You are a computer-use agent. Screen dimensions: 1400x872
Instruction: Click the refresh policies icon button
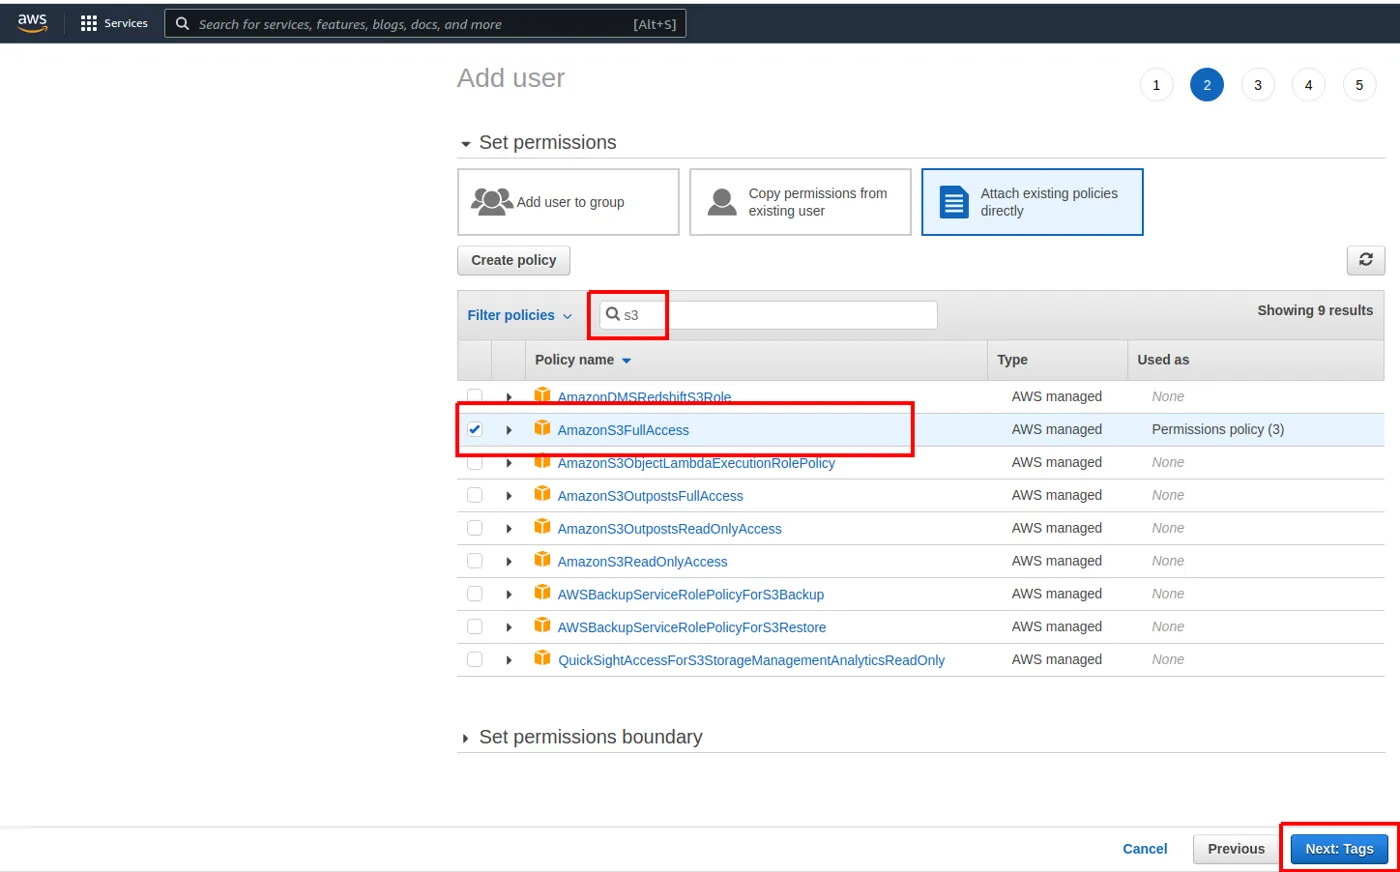[x=1366, y=260]
